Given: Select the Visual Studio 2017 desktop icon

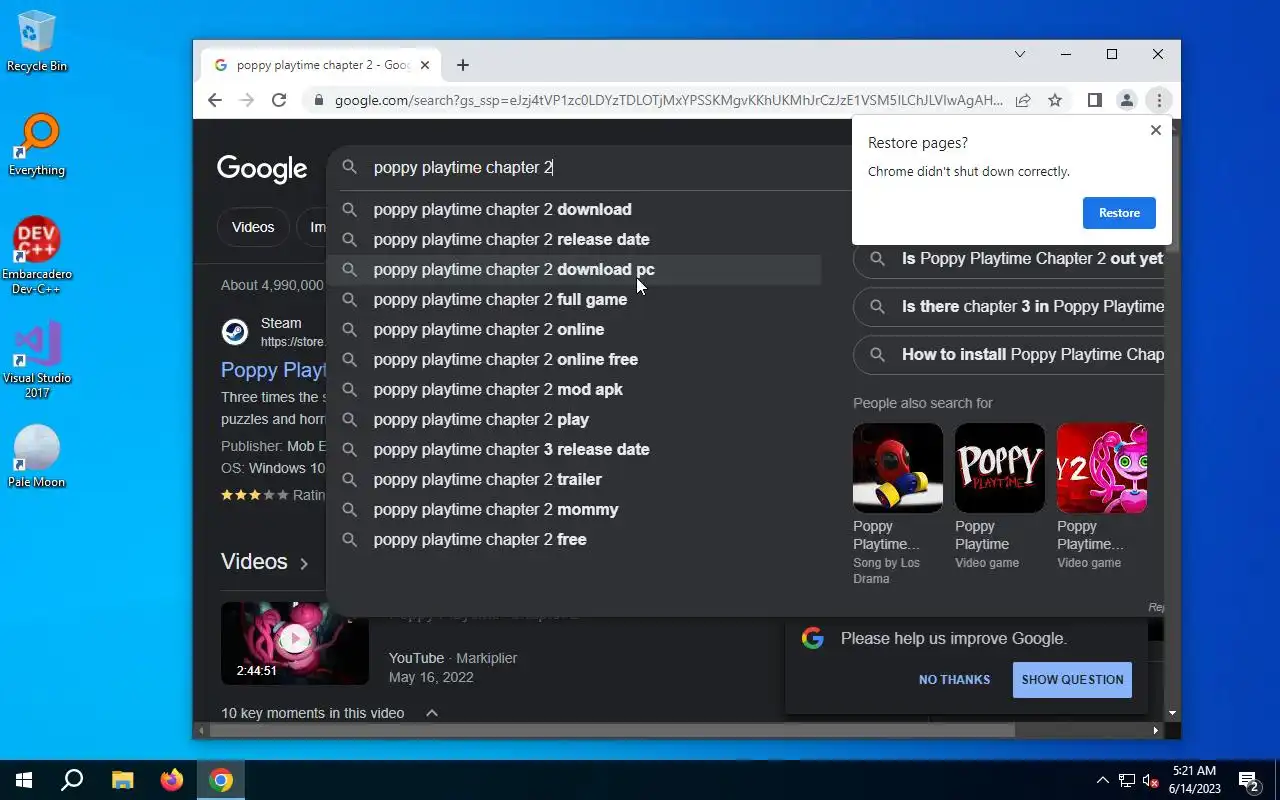Looking at the screenshot, I should click(37, 360).
